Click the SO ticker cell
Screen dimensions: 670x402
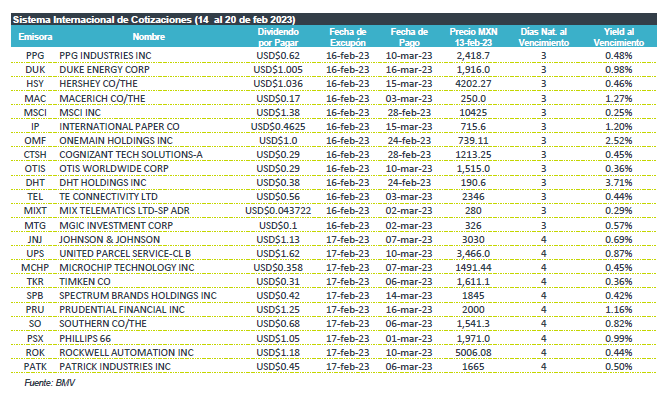(x=35, y=324)
